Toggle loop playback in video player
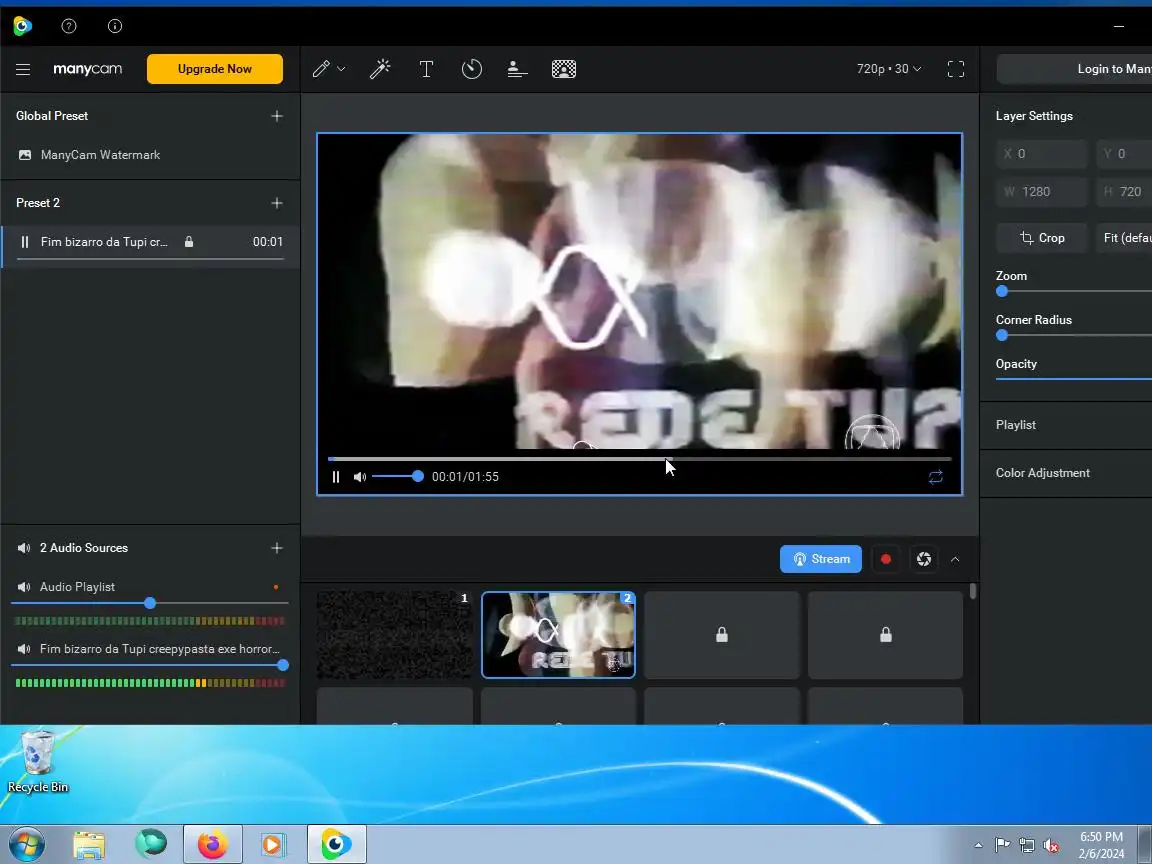This screenshot has width=1152, height=864. [935, 478]
